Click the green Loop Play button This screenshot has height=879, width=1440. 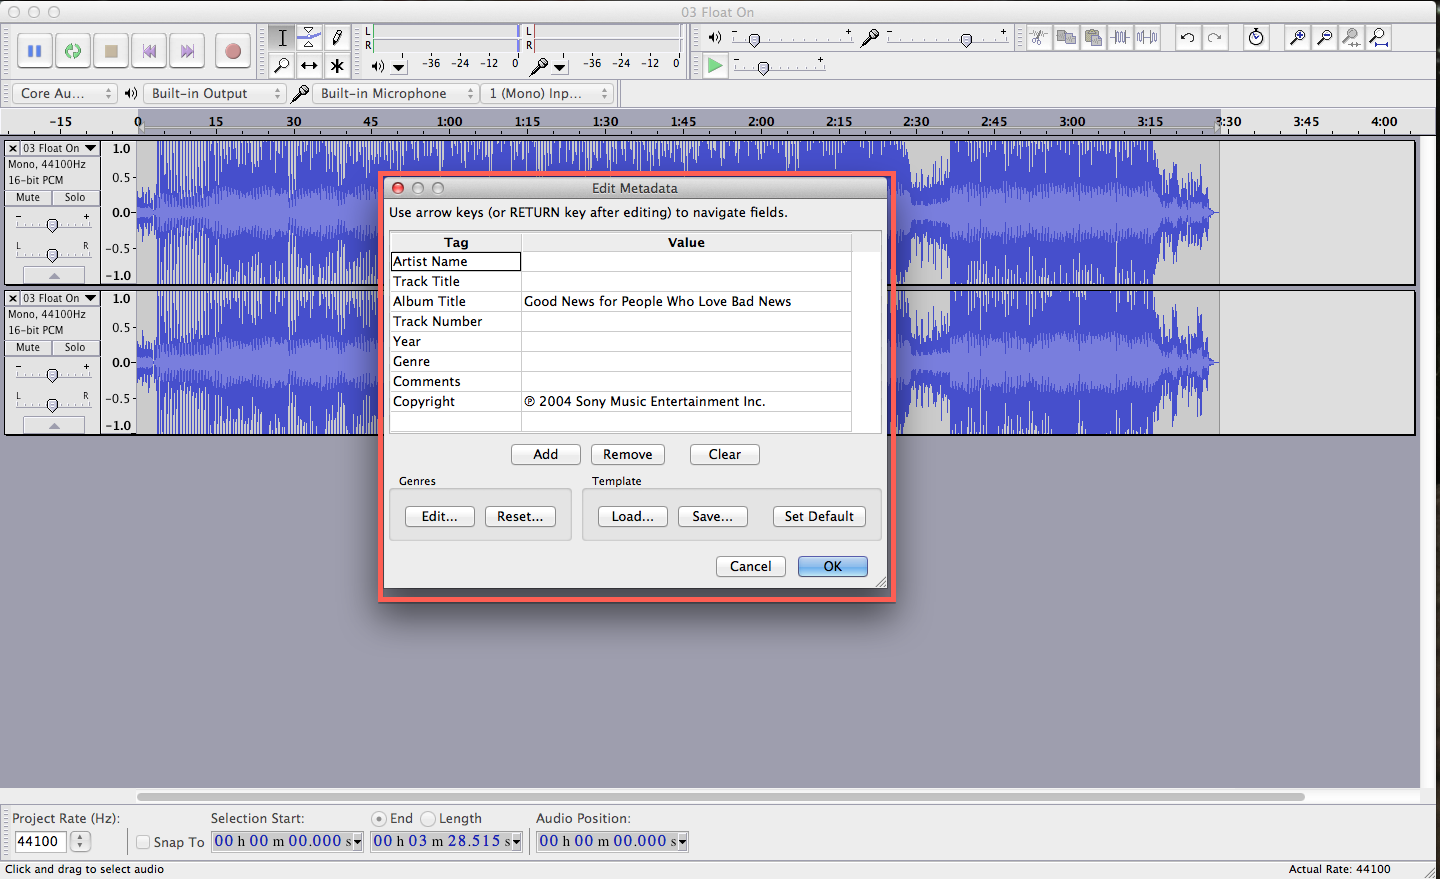coord(73,51)
